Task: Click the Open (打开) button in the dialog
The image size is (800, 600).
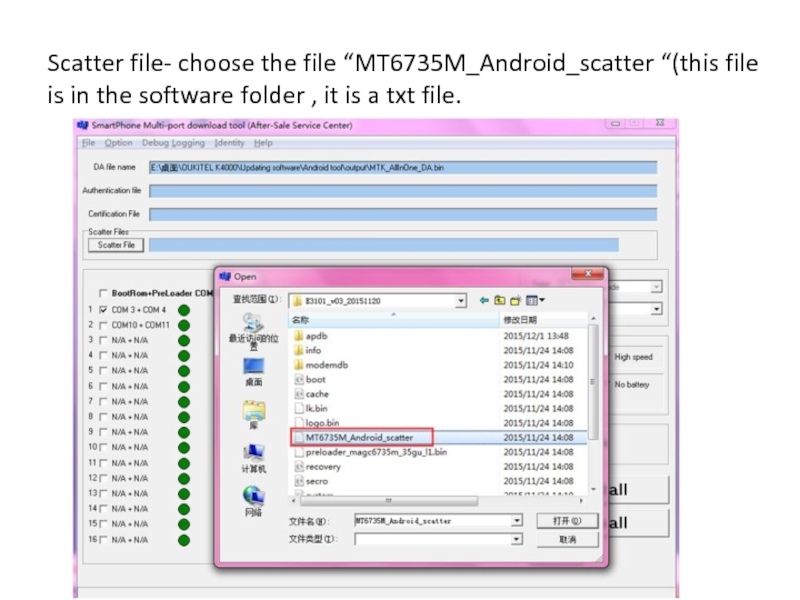Action: (x=567, y=521)
